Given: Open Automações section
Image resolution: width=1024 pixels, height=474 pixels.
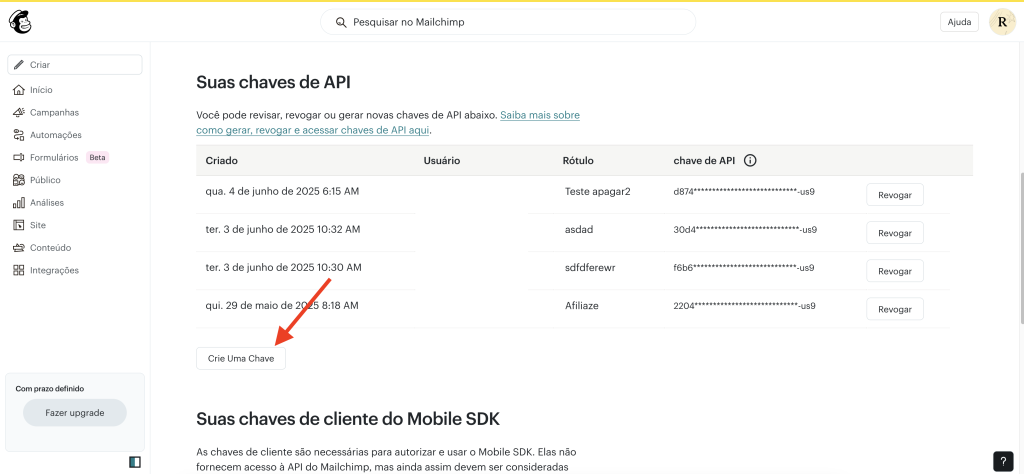Looking at the screenshot, I should coord(56,135).
